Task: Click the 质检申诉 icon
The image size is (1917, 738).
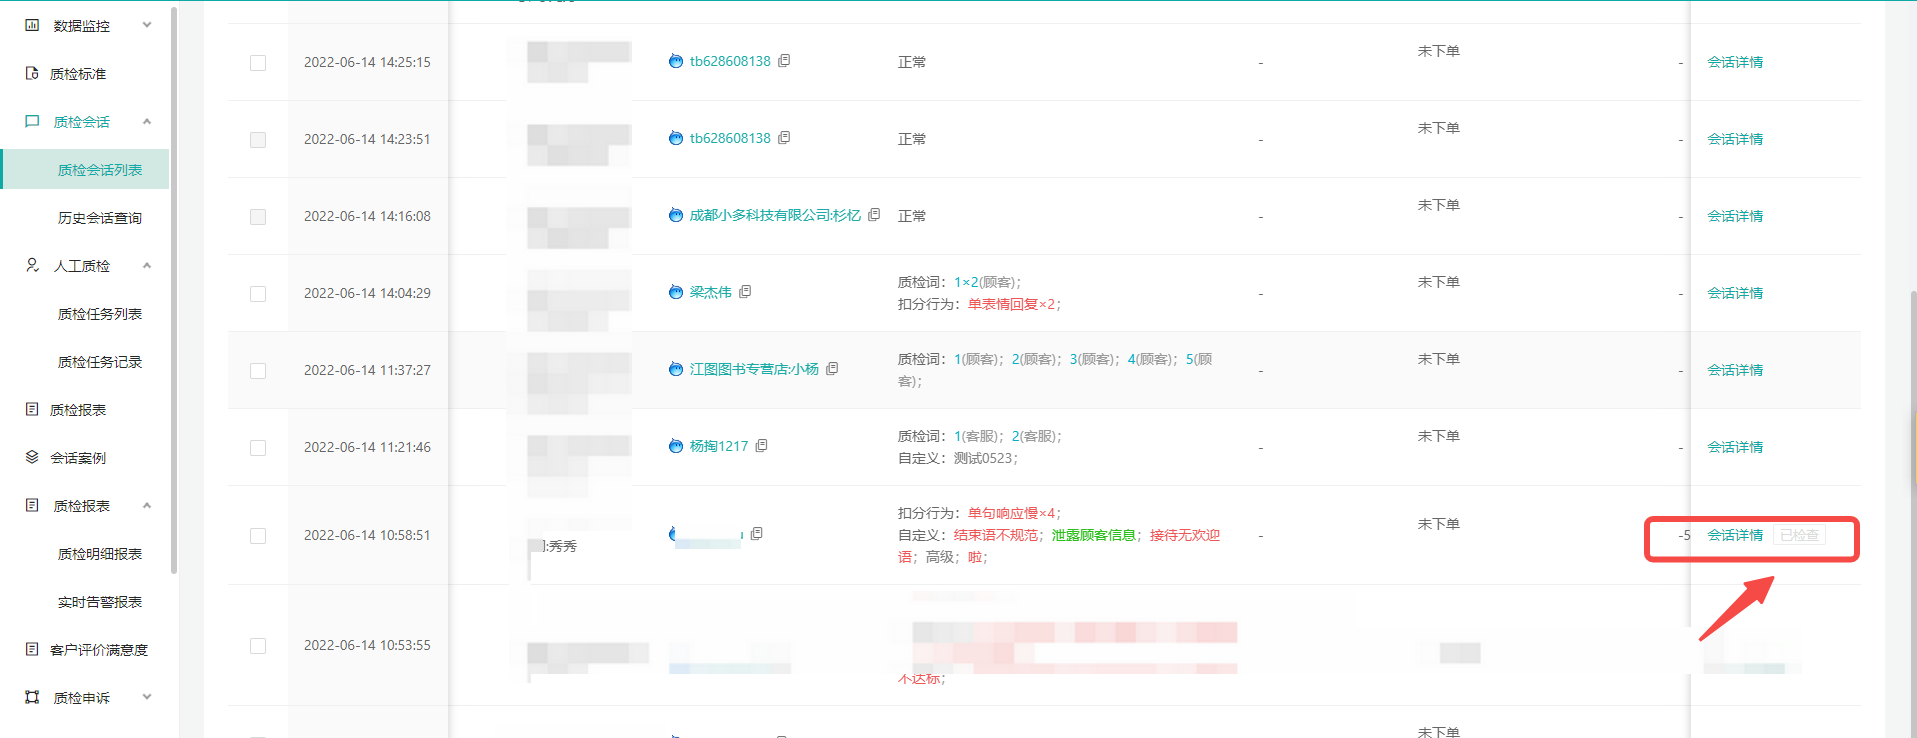Action: point(32,697)
